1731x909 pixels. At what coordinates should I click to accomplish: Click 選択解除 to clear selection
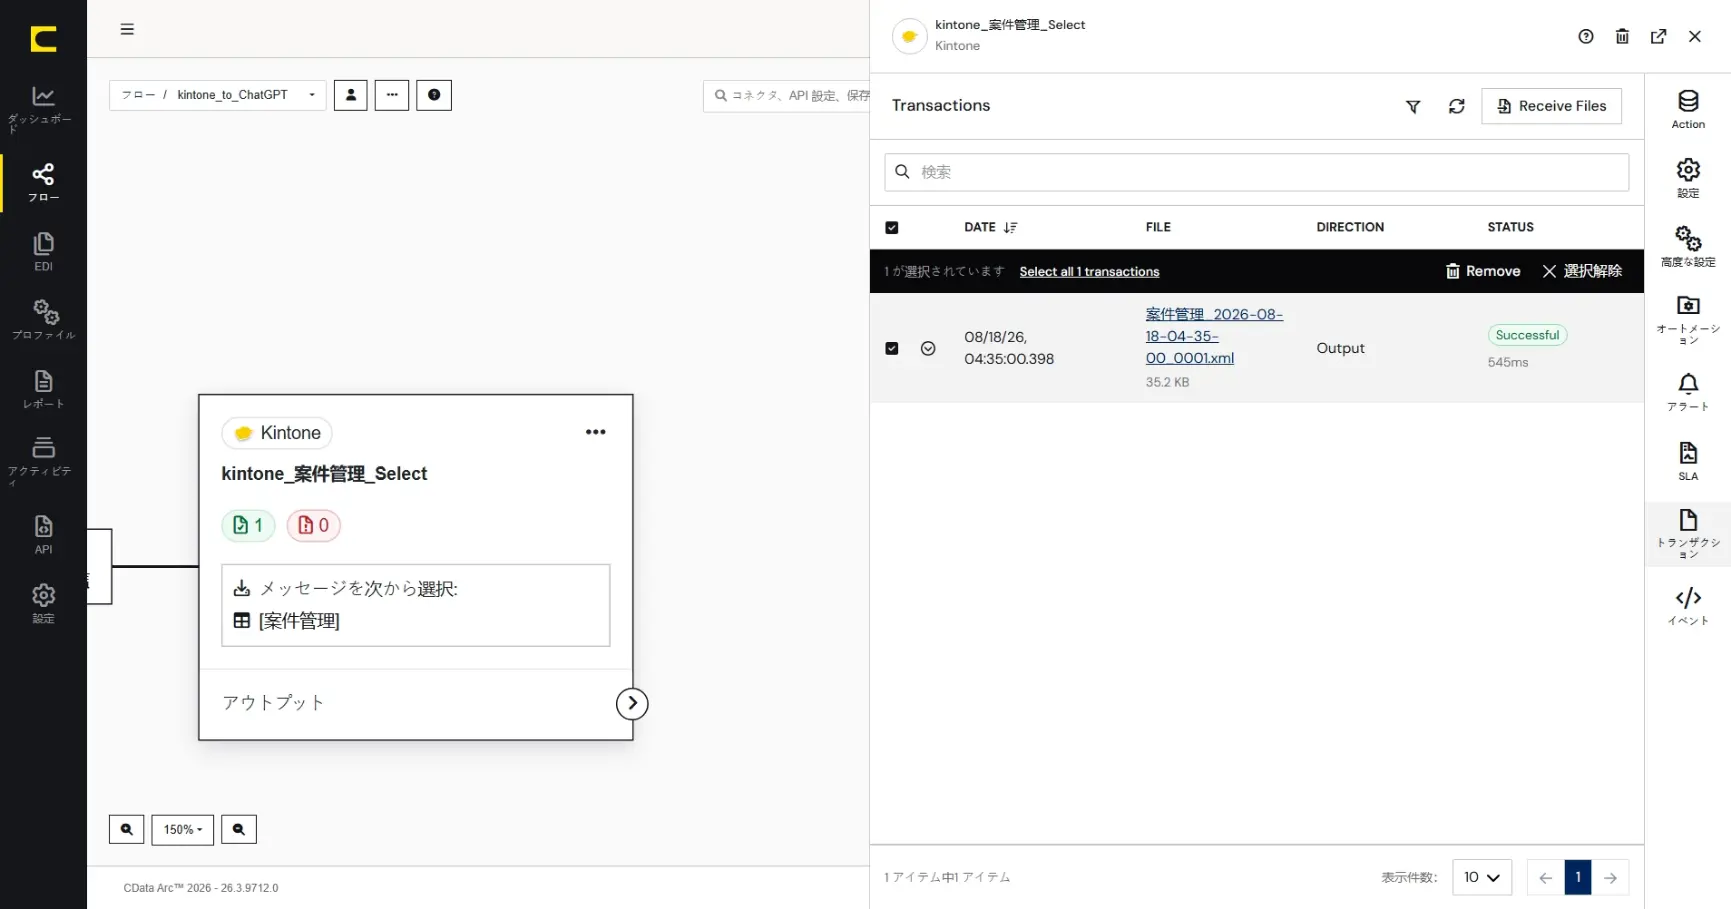[1582, 271]
